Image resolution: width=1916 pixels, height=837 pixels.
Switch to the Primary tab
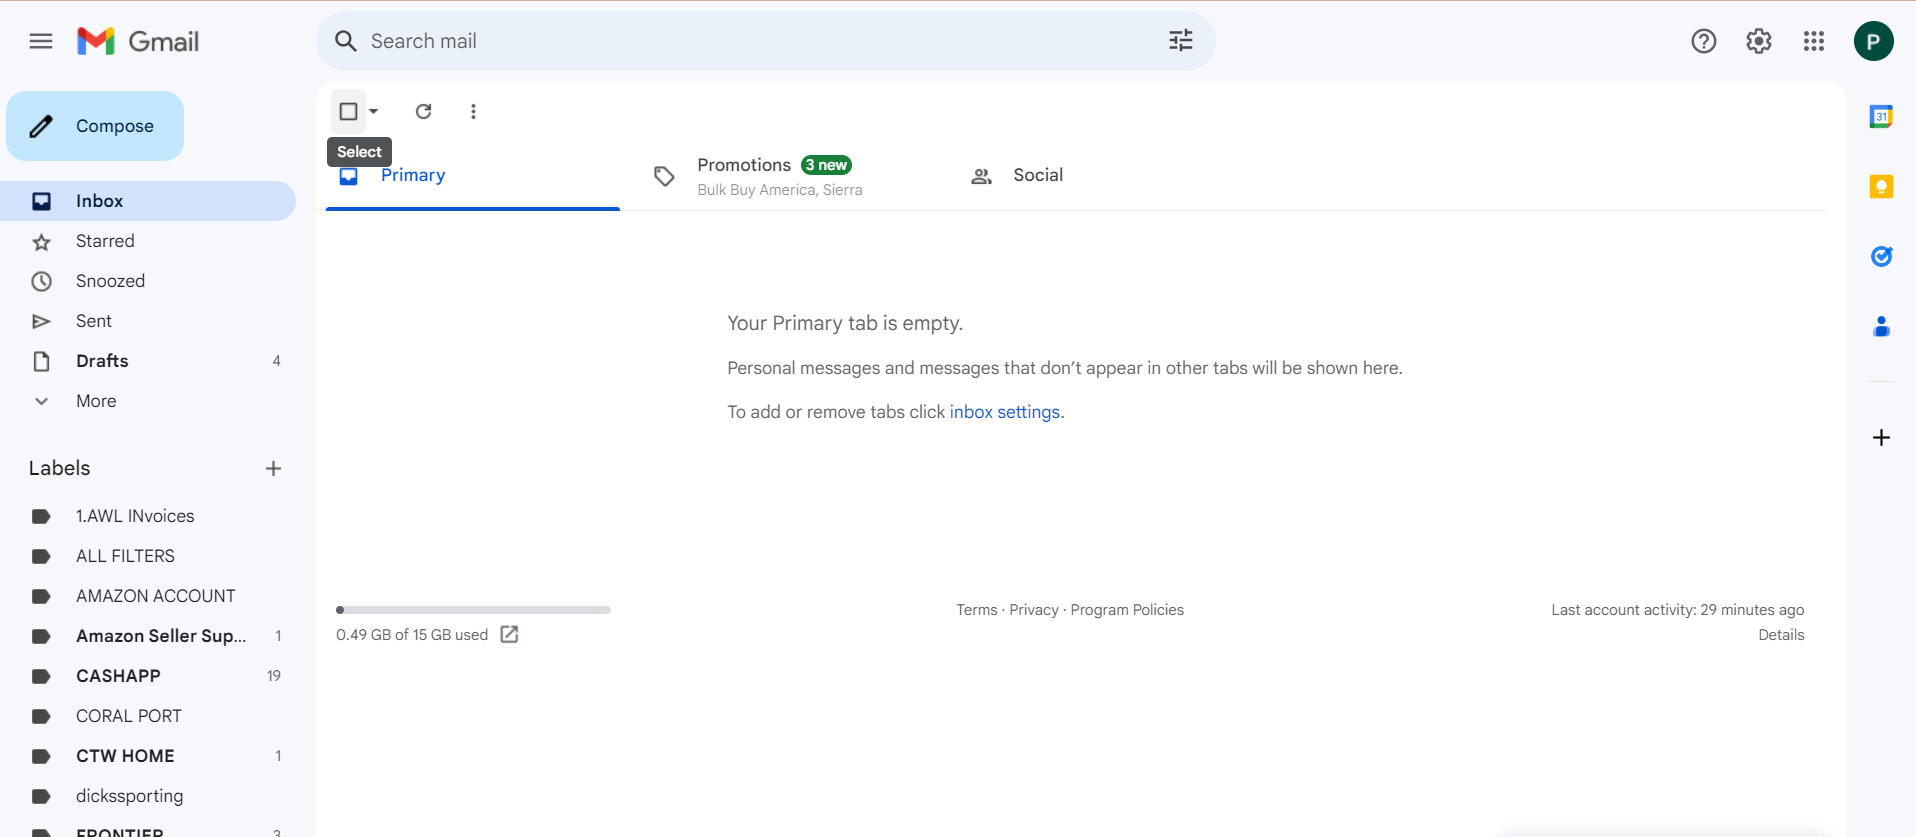[x=473, y=175]
